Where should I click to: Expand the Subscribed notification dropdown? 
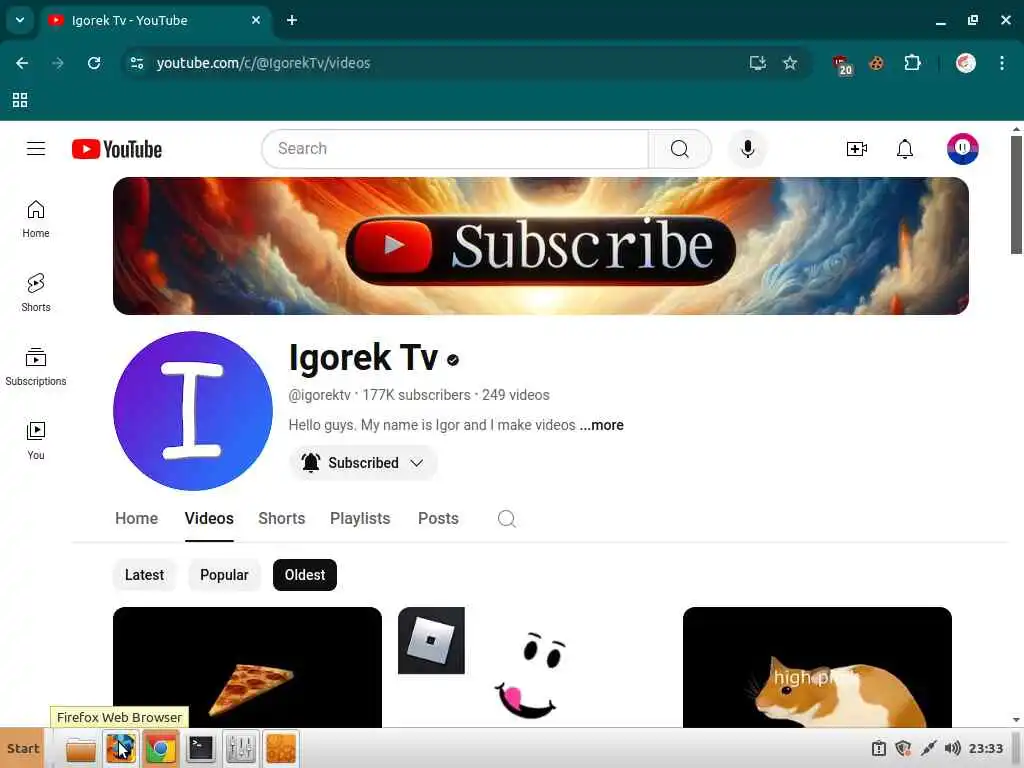point(363,462)
